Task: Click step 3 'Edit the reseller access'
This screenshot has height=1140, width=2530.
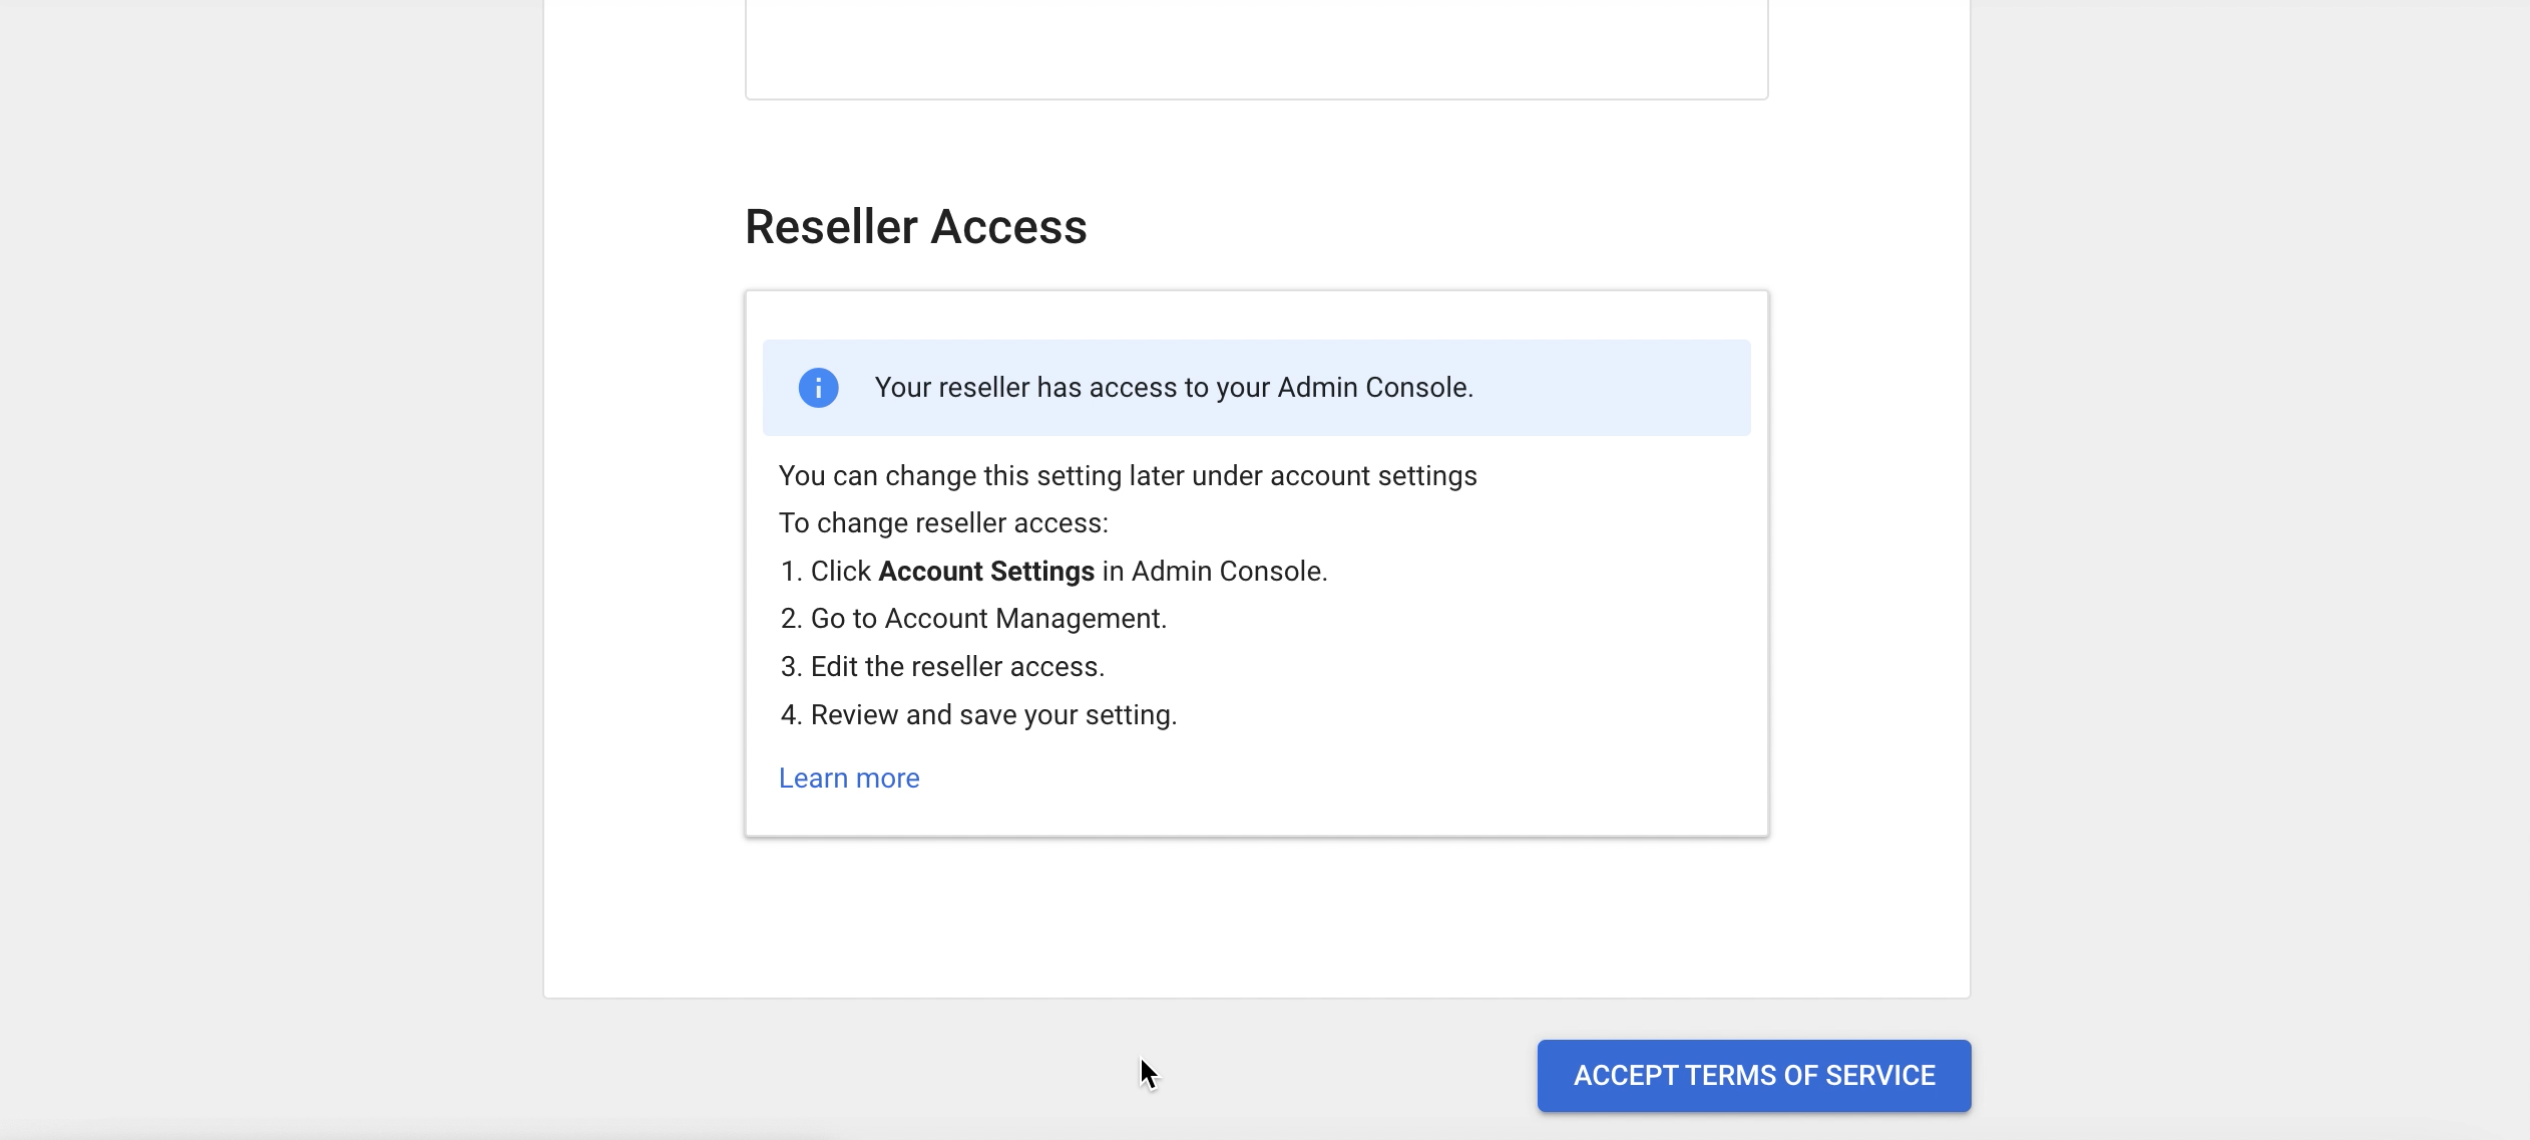Action: click(x=957, y=667)
